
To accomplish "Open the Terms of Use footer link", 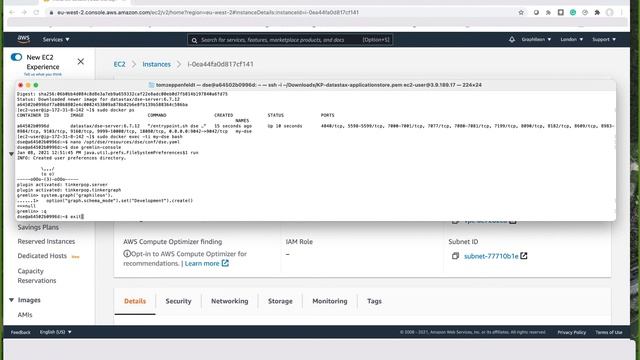I will [x=609, y=332].
